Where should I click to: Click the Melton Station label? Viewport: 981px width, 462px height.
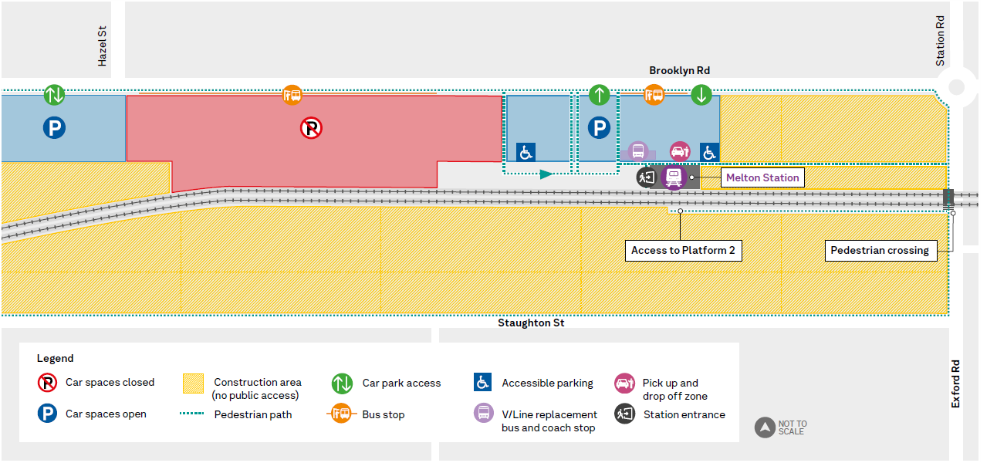(762, 178)
